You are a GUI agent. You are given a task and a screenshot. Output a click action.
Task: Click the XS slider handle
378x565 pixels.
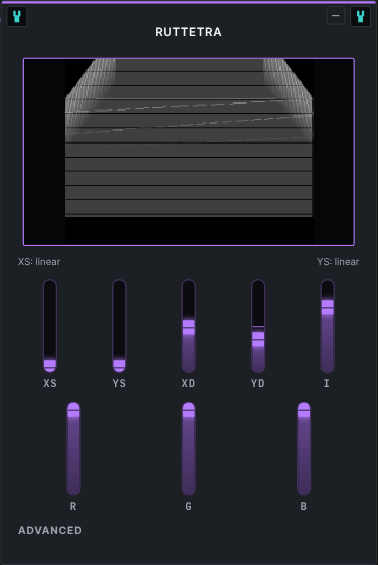(x=50, y=364)
